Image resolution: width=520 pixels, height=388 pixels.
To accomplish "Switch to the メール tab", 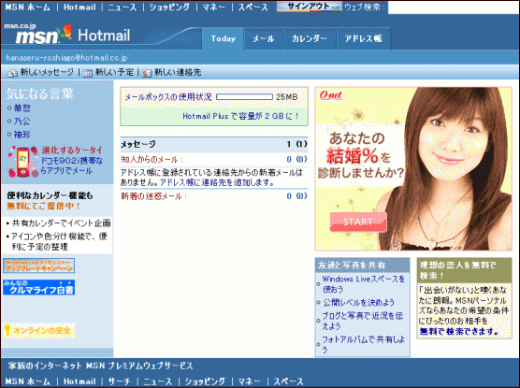I will (263, 39).
